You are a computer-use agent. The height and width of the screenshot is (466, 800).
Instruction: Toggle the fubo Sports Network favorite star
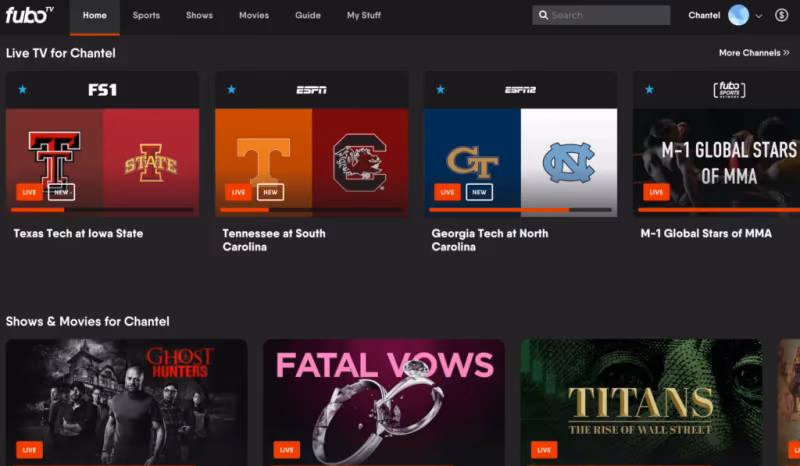(649, 89)
